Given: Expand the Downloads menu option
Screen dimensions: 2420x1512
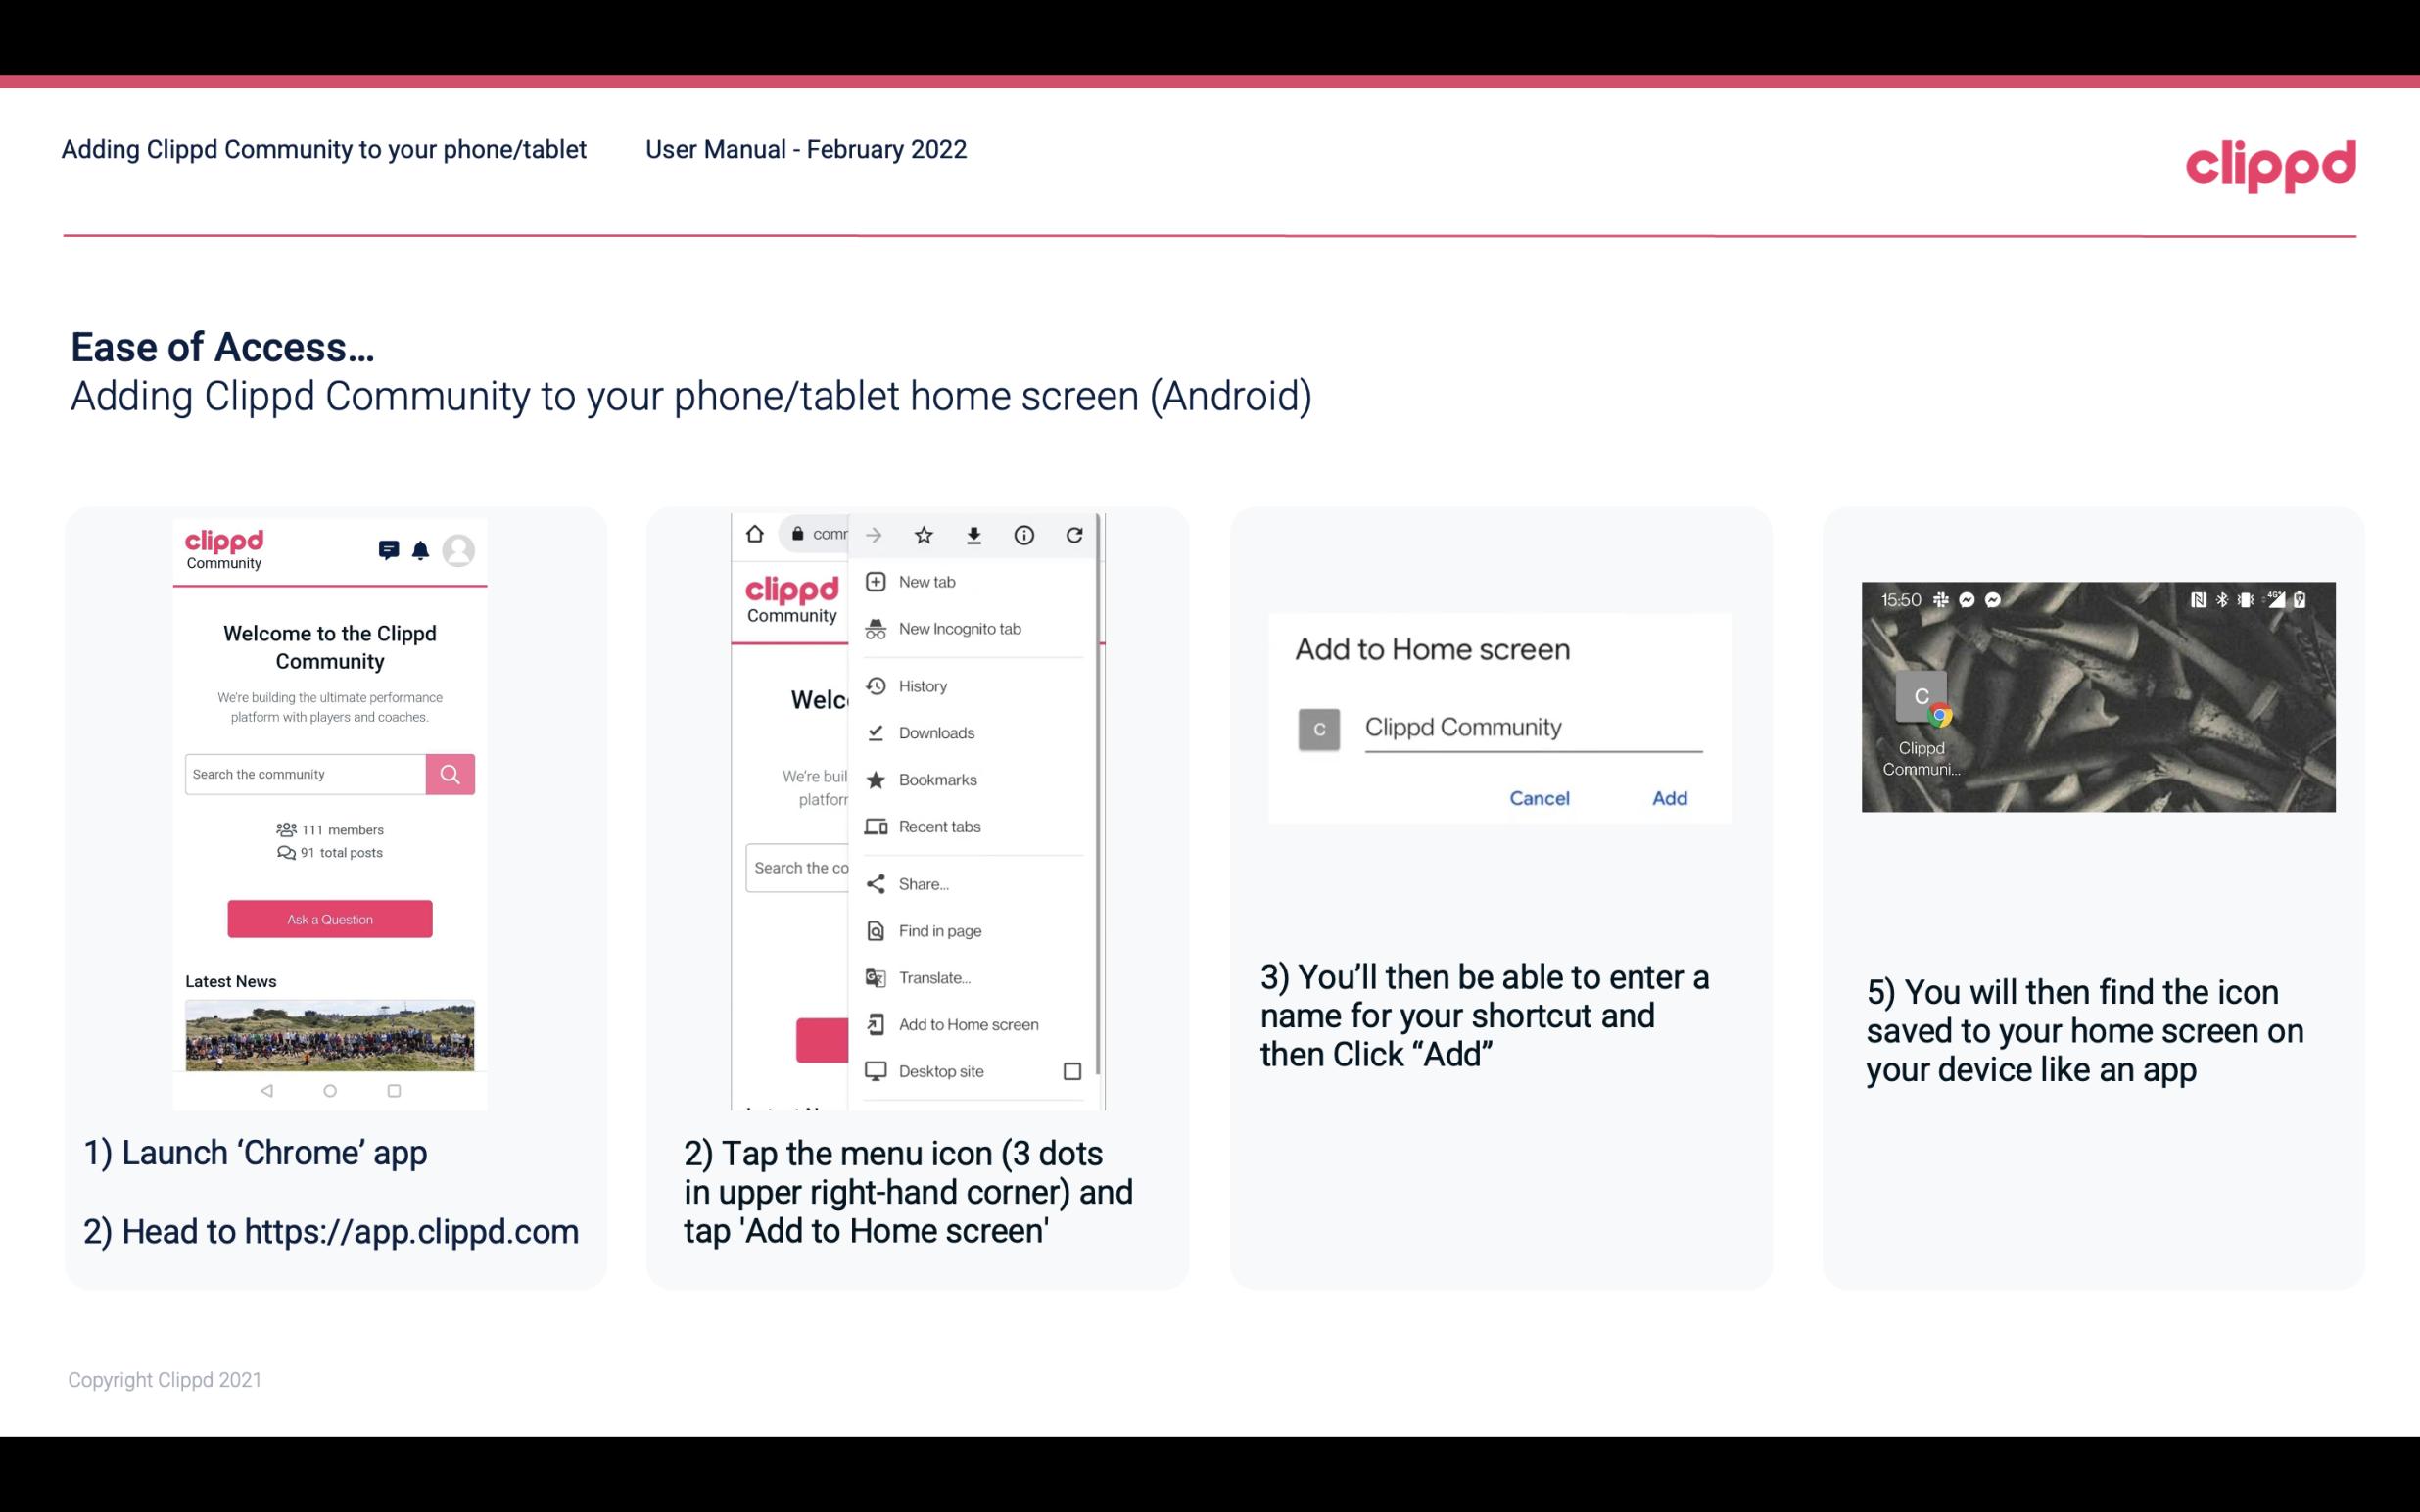Looking at the screenshot, I should tap(935, 732).
